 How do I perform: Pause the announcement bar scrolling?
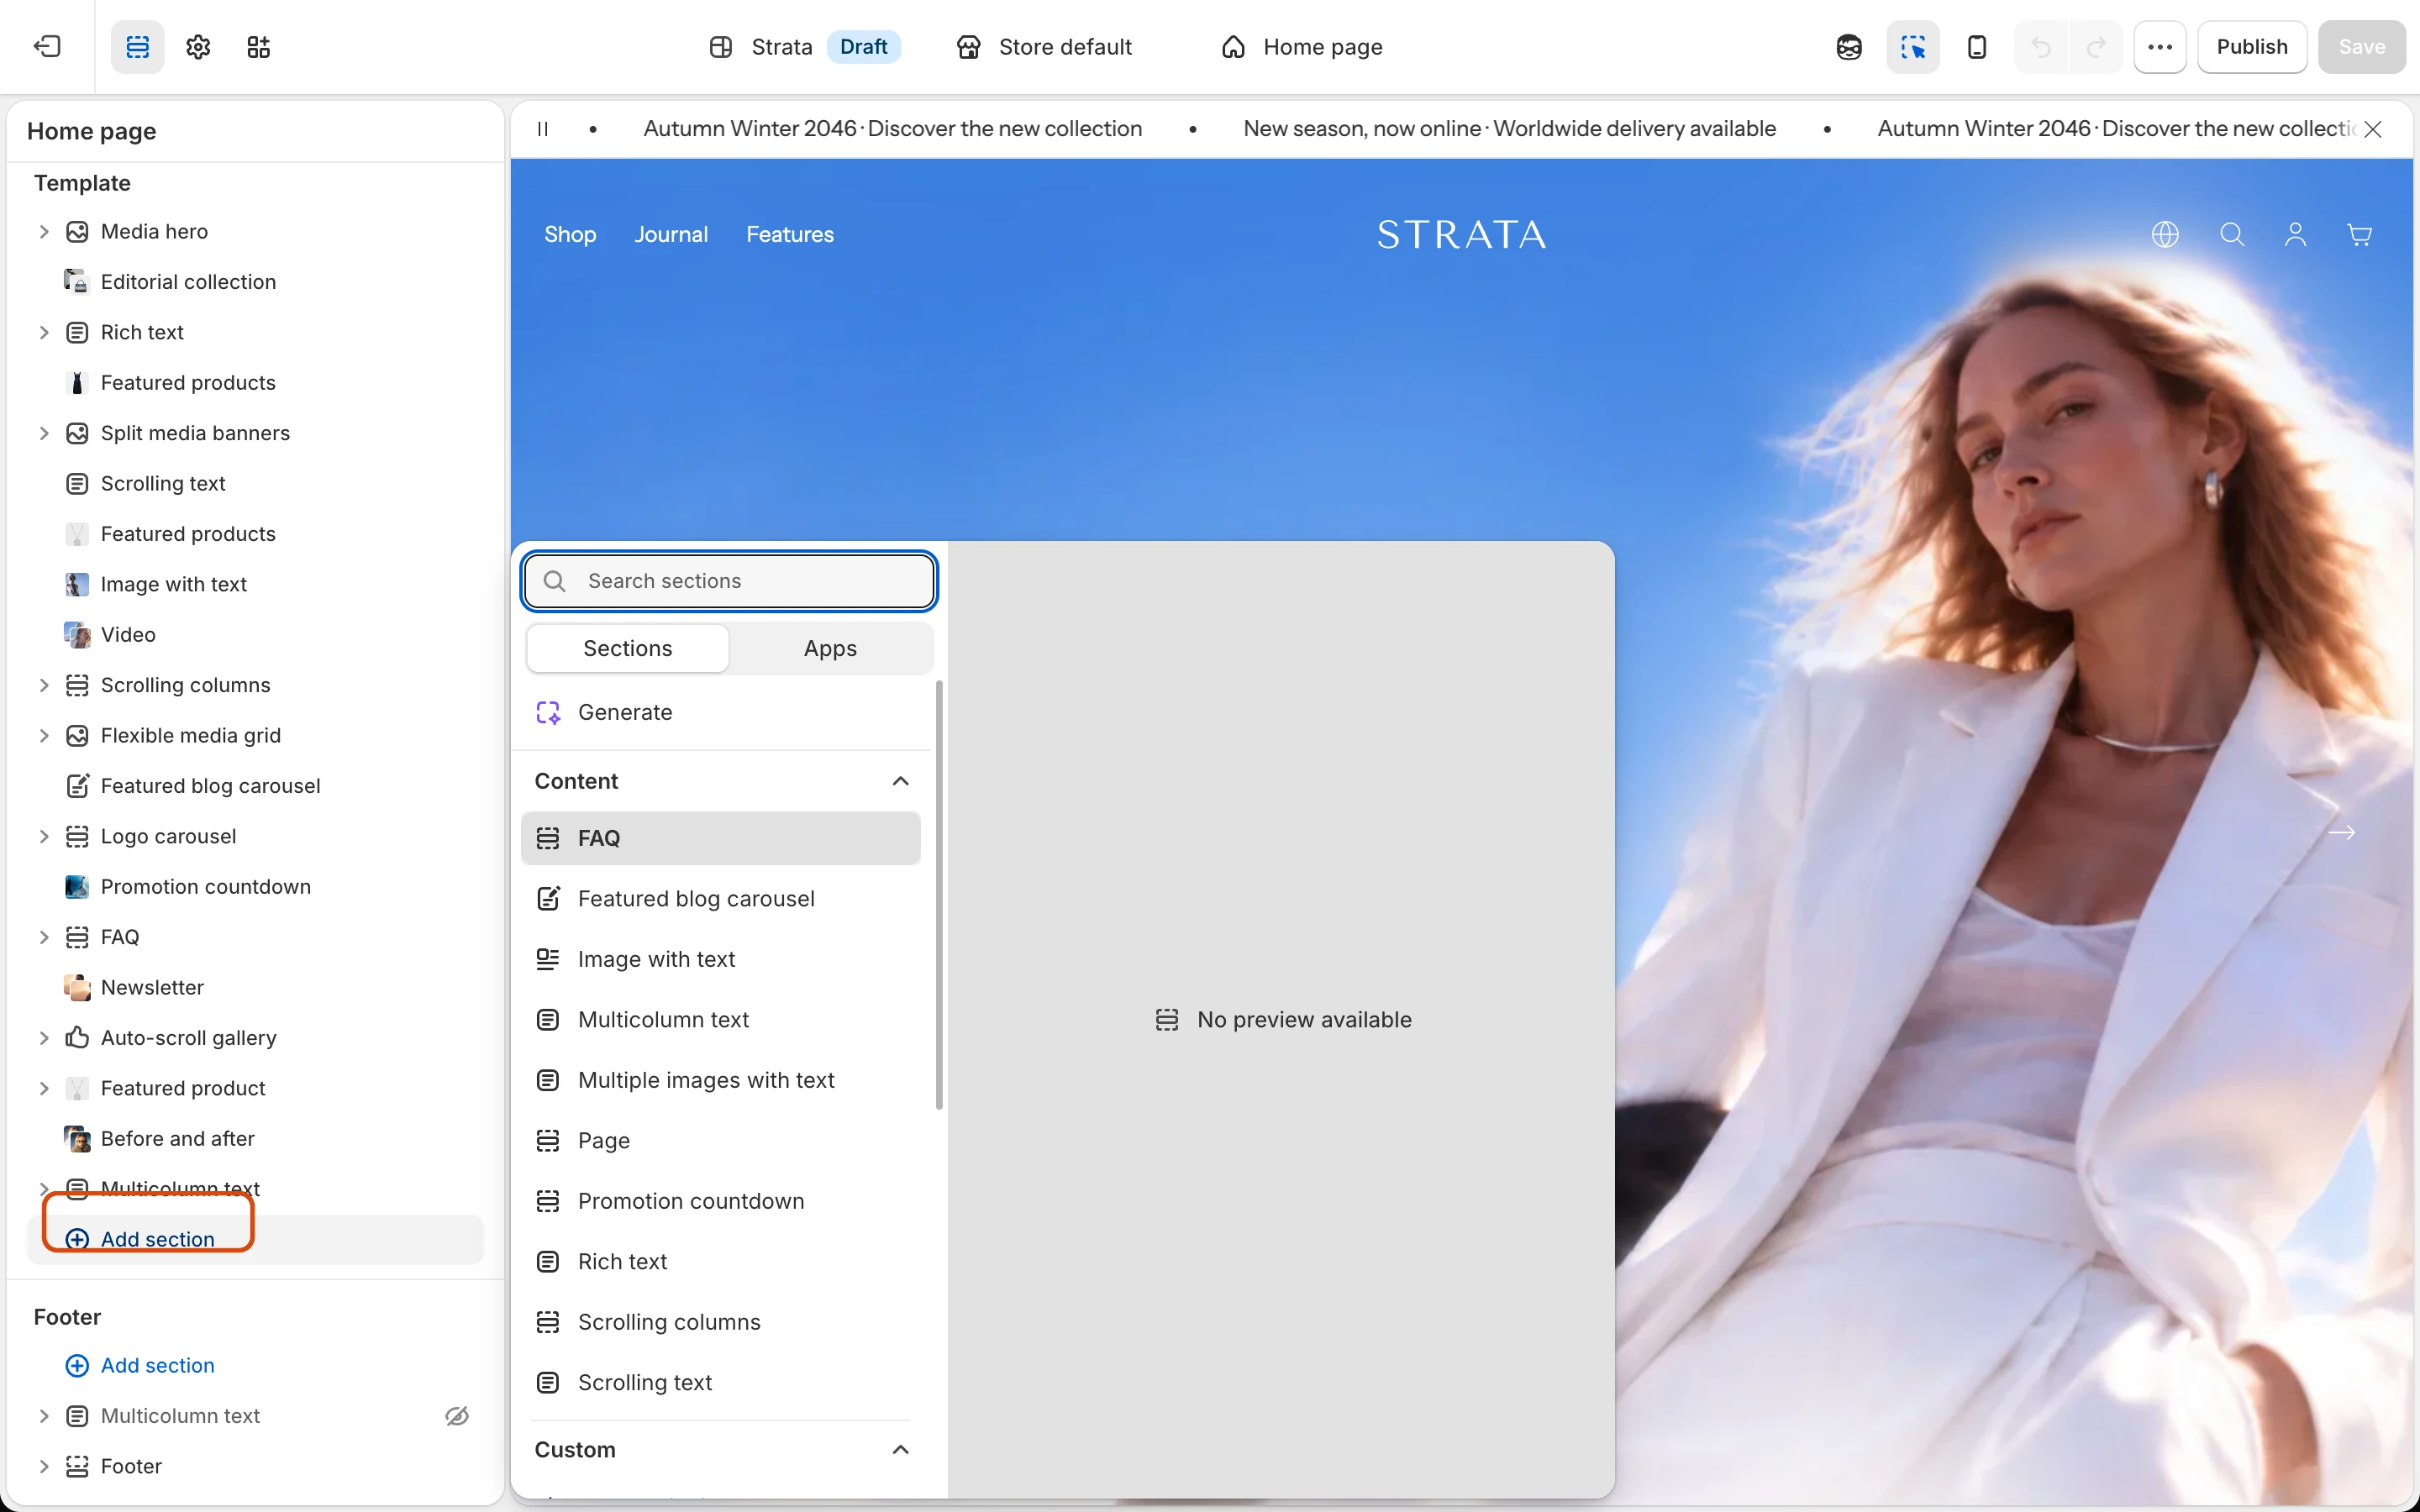coord(543,129)
